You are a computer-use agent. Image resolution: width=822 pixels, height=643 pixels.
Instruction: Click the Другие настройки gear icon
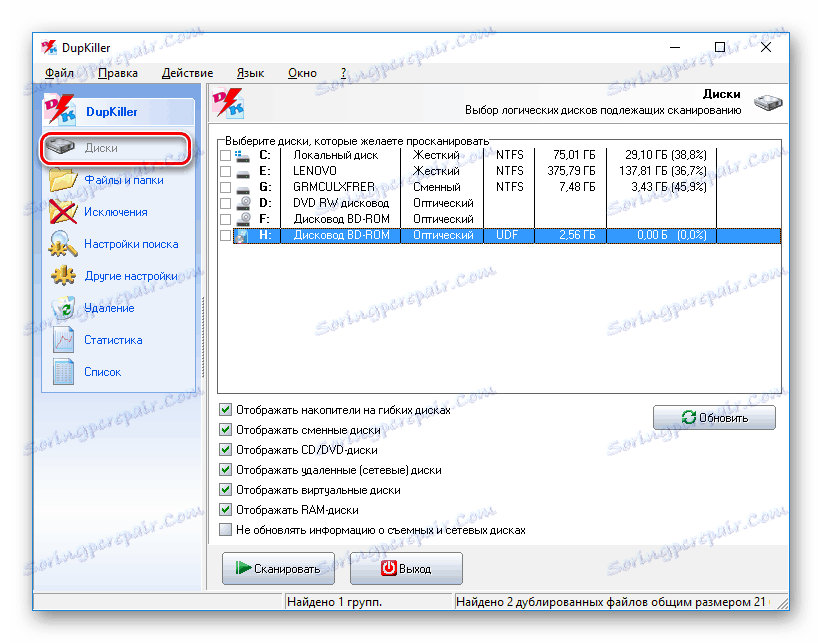(63, 276)
